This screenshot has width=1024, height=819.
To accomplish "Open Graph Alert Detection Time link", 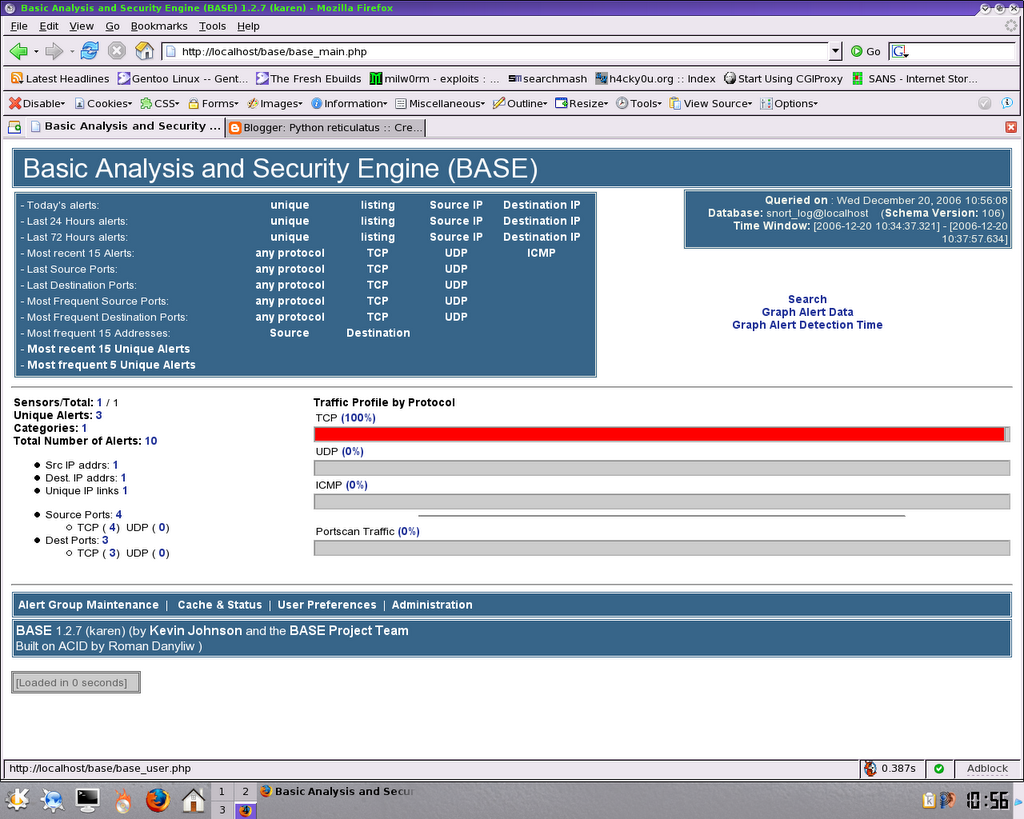I will pyautogui.click(x=807, y=325).
